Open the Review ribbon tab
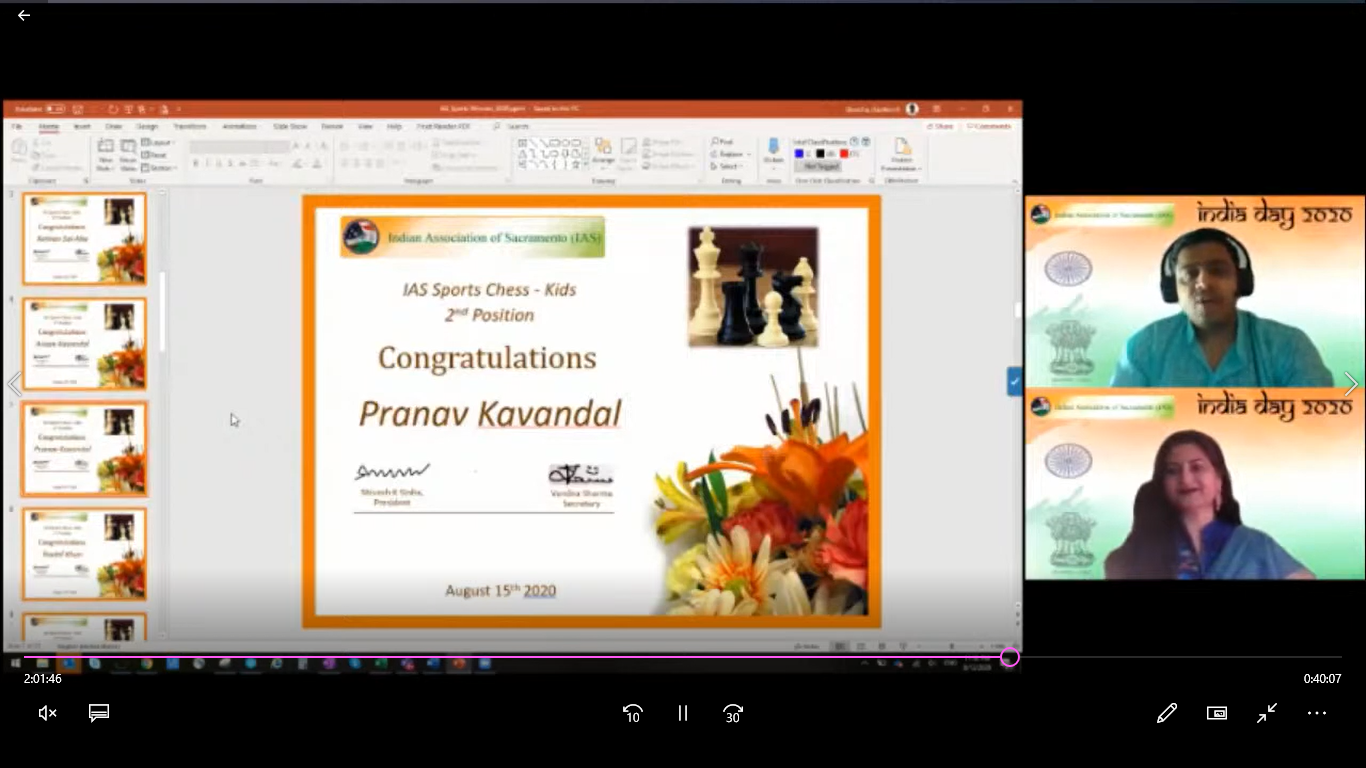This screenshot has height=768, width=1366. pyautogui.click(x=332, y=127)
